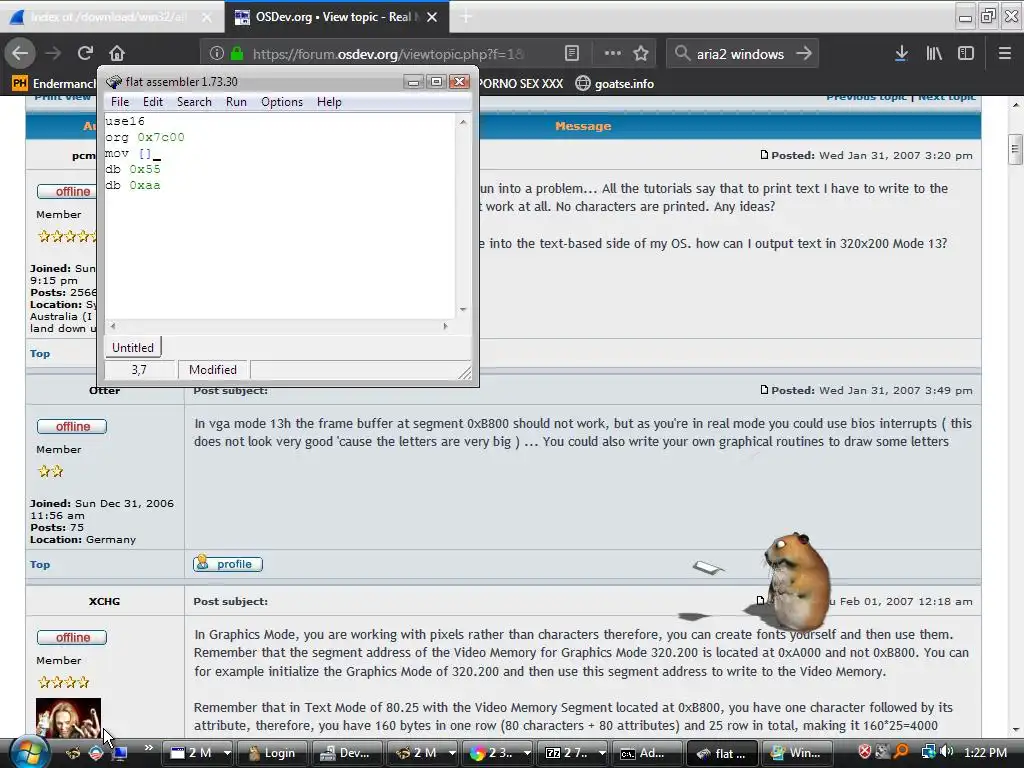The height and width of the screenshot is (768, 1024).
Task: Open the Endermanch bookmark
Action: pyautogui.click(x=54, y=84)
